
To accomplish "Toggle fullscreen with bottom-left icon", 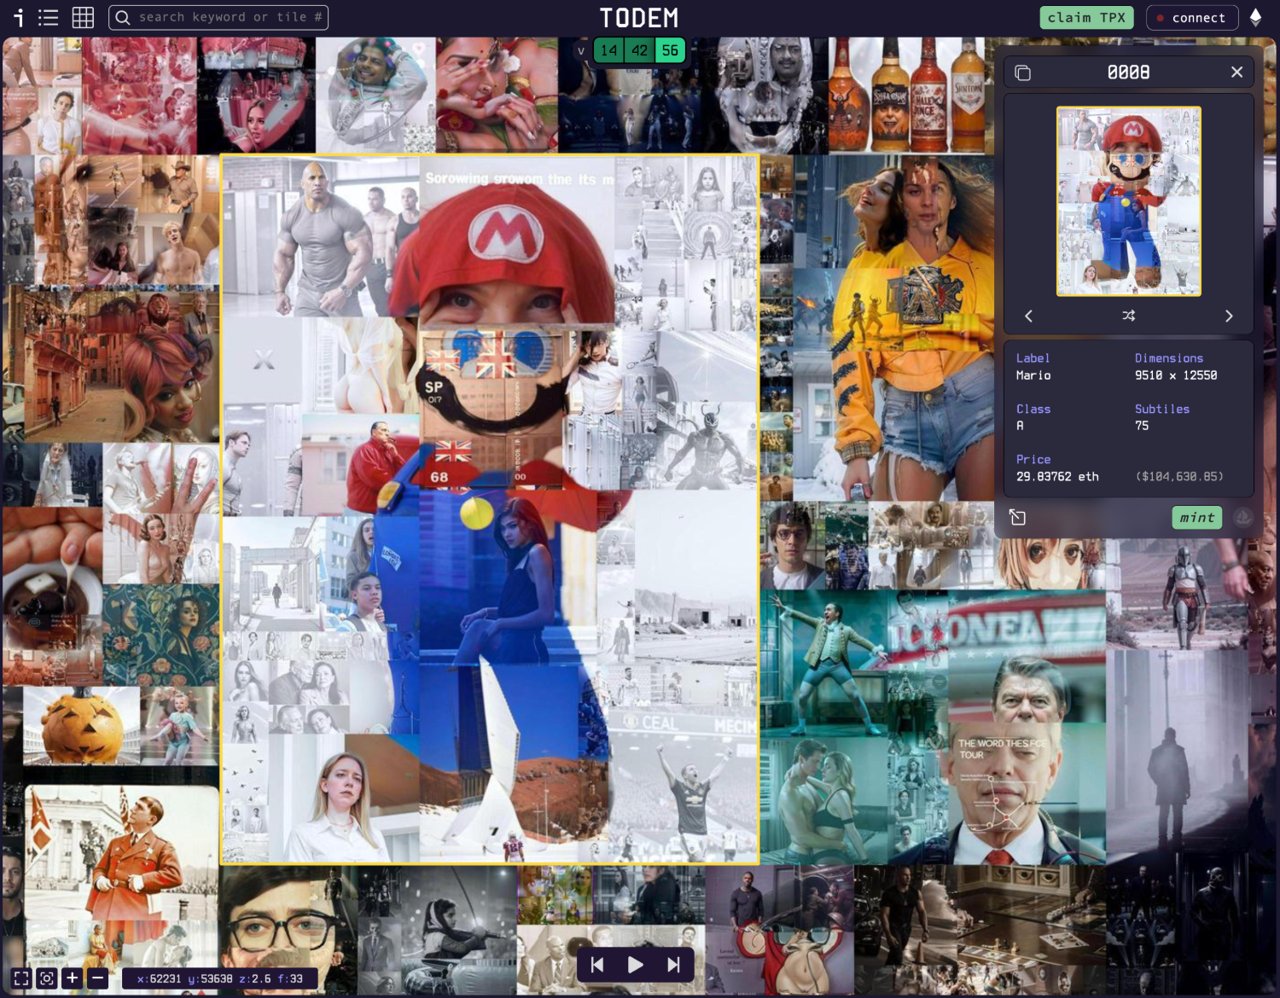I will (x=21, y=978).
